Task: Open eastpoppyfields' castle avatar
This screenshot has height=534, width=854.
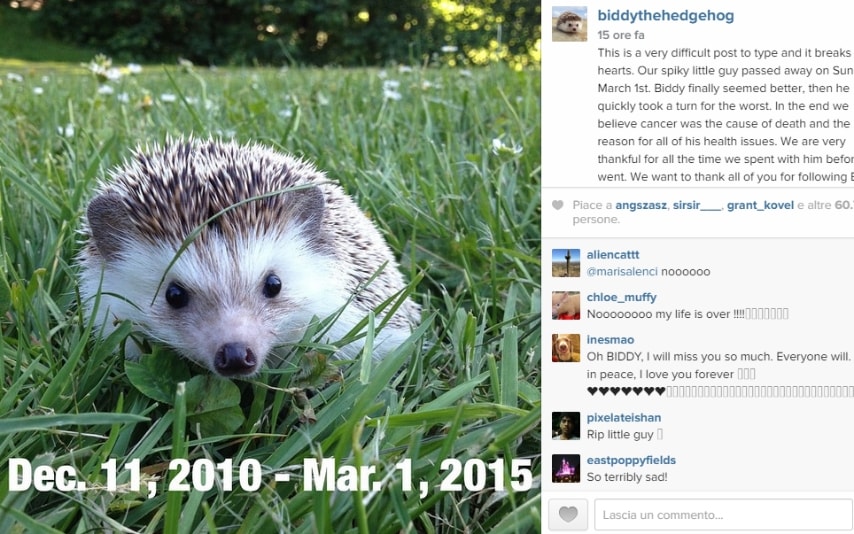Action: pos(566,468)
